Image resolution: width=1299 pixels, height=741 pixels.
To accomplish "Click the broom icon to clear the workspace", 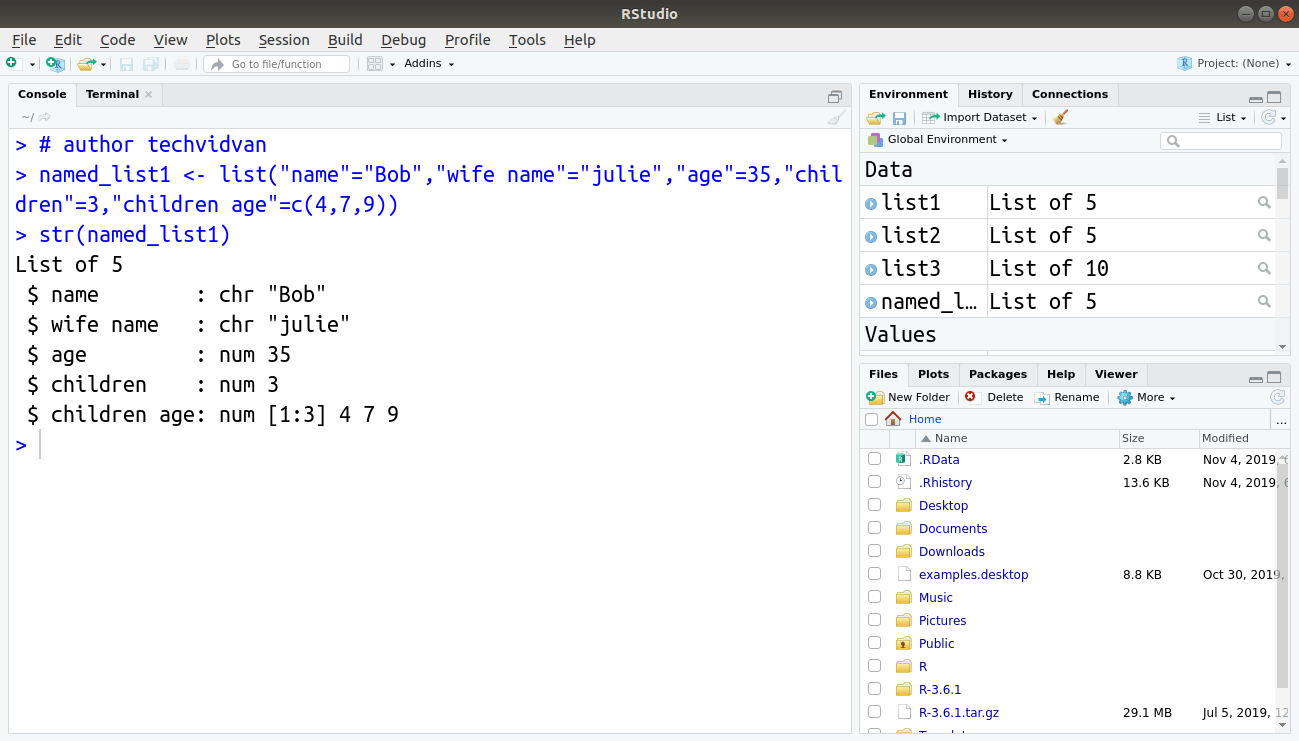I will tap(1059, 117).
